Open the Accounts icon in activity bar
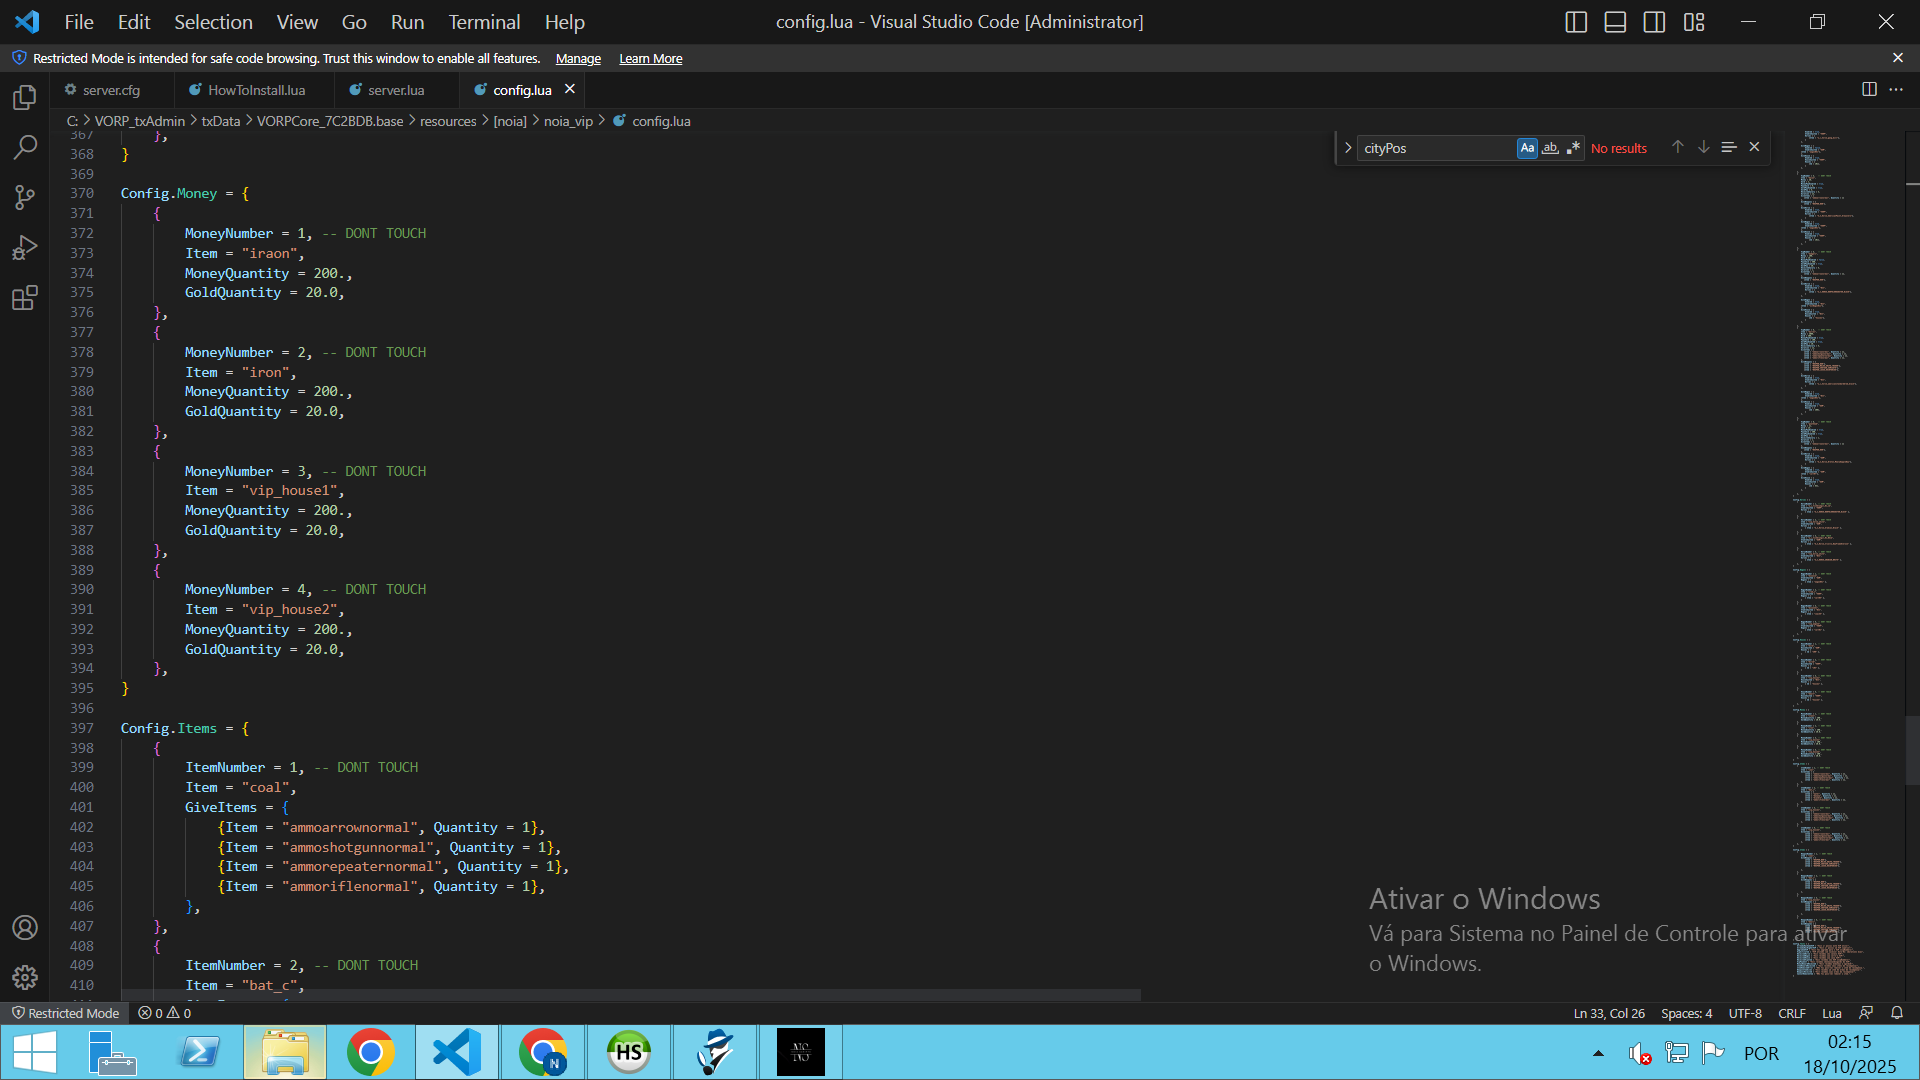Screen dimensions: 1920x1080 [25, 927]
